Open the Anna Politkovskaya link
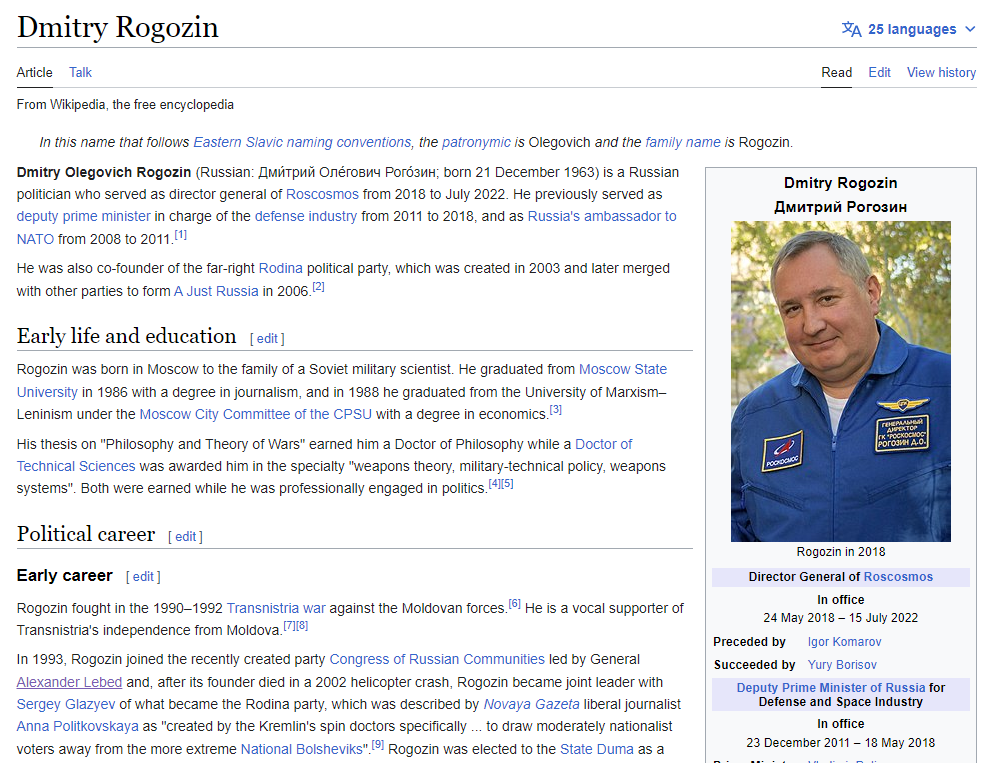Viewport: 989px width, 763px height. (78, 726)
